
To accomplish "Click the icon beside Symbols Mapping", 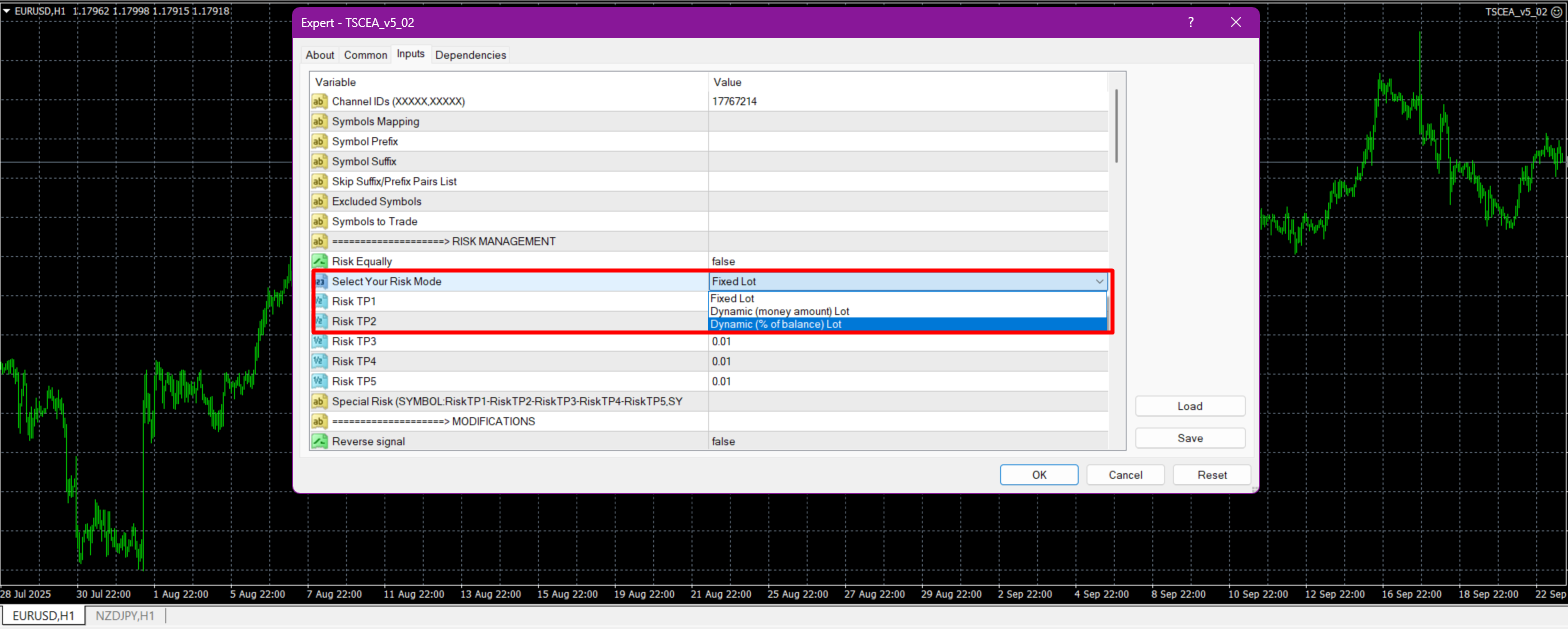I will pos(320,122).
